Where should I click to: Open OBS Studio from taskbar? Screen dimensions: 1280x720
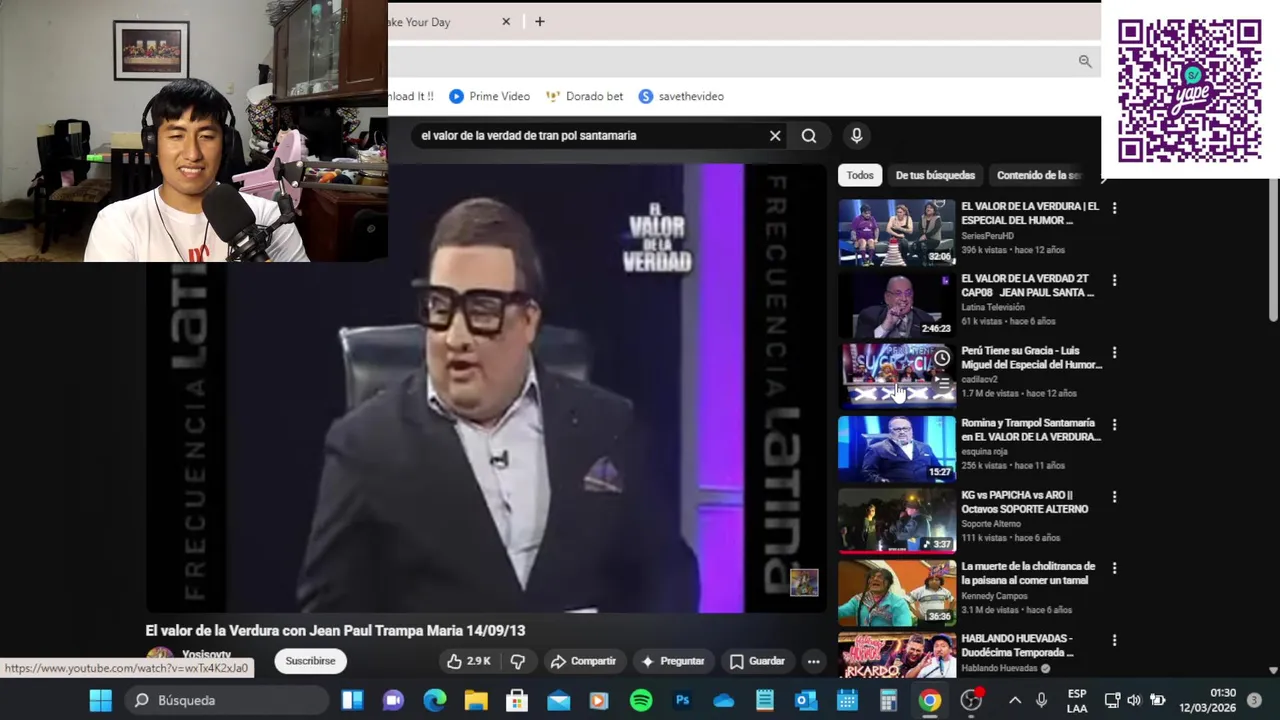pyautogui.click(x=971, y=701)
